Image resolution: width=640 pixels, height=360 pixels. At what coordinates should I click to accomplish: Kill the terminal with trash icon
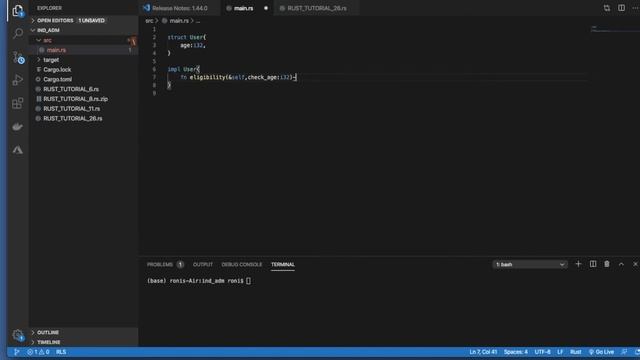[607, 264]
